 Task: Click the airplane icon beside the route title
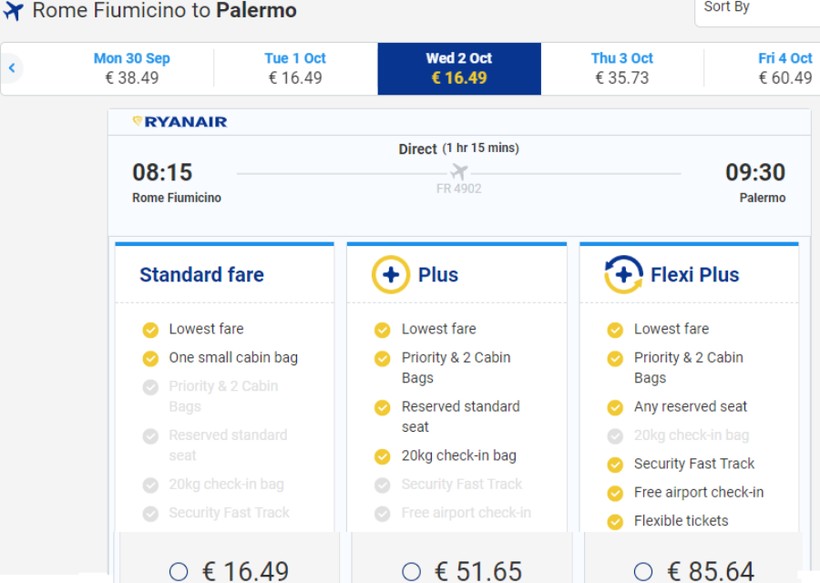(13, 12)
